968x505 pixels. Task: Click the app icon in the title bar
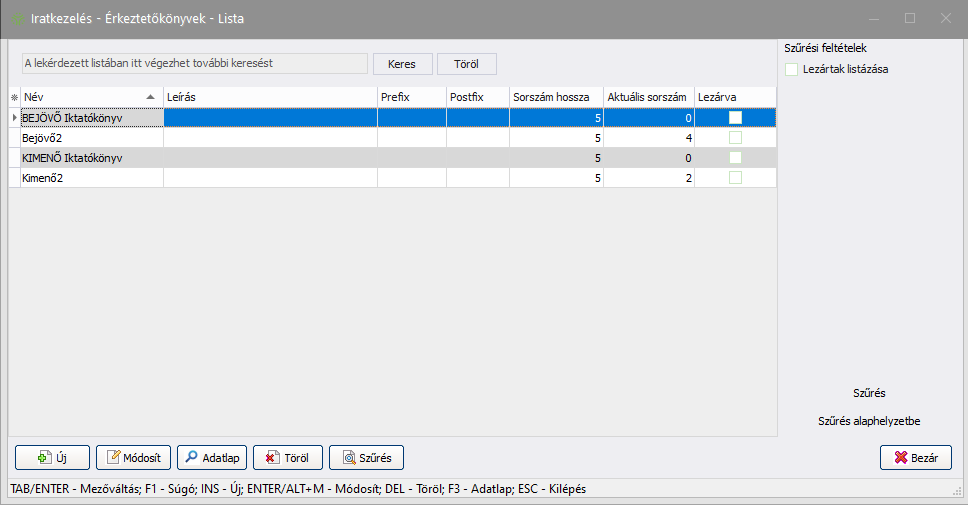click(17, 19)
